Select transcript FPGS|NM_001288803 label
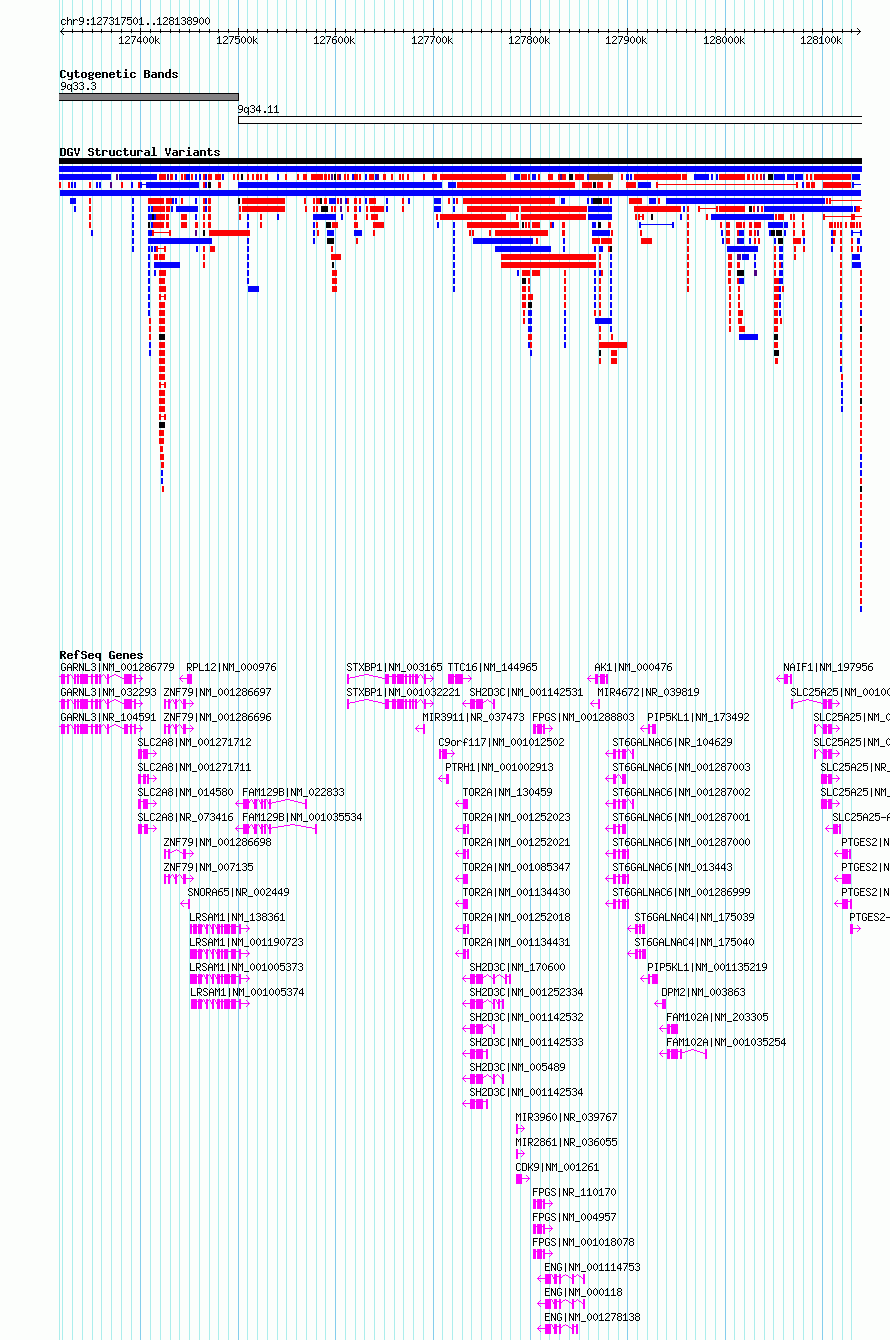Image resolution: width=890 pixels, height=1340 pixels. 584,717
